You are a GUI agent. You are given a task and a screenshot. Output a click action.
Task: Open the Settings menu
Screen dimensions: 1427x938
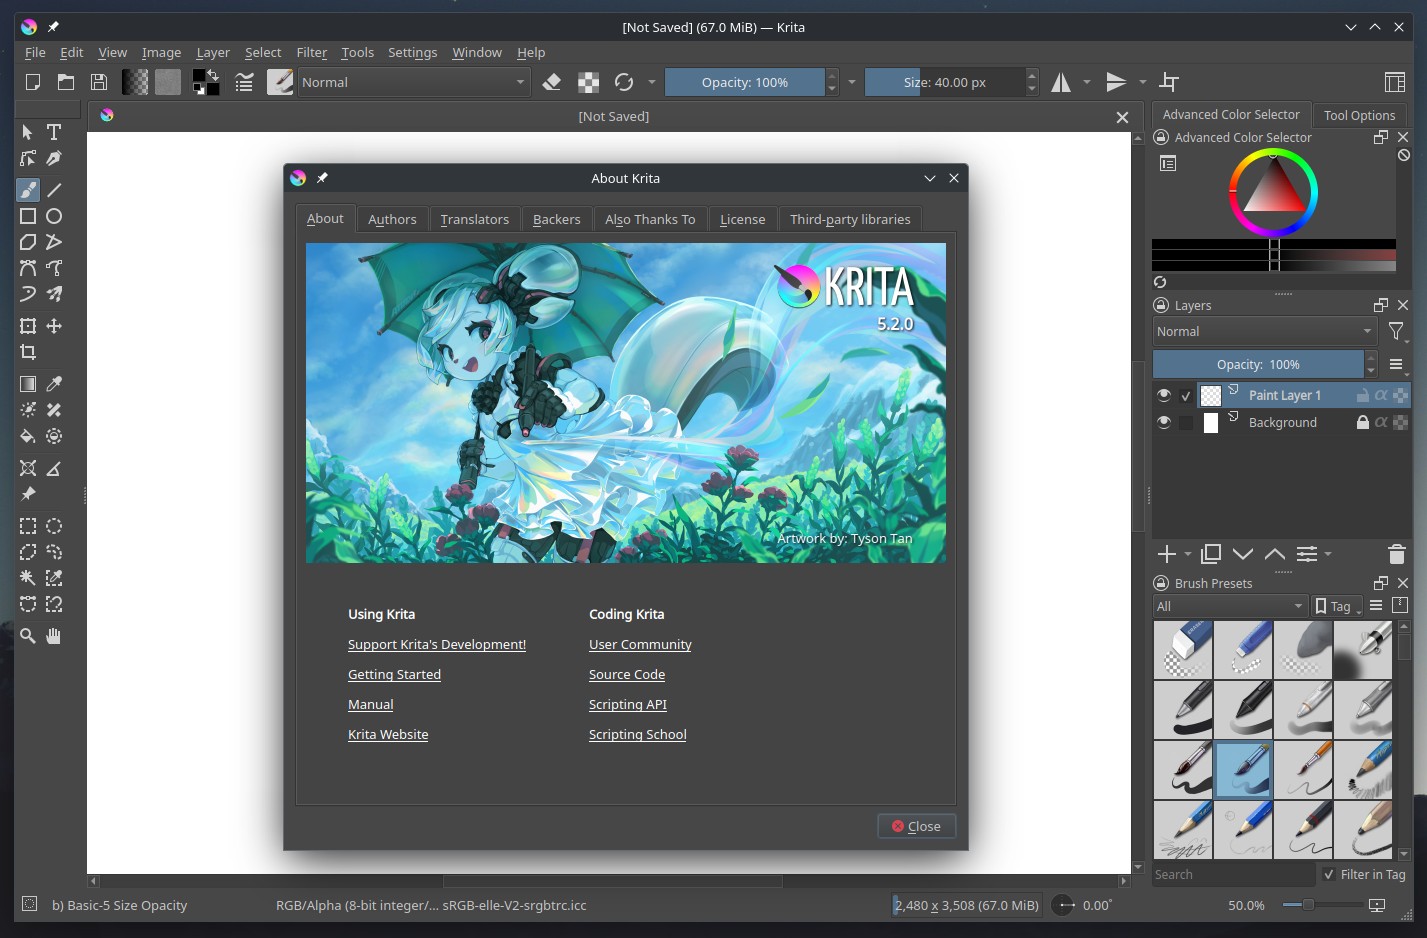(412, 52)
